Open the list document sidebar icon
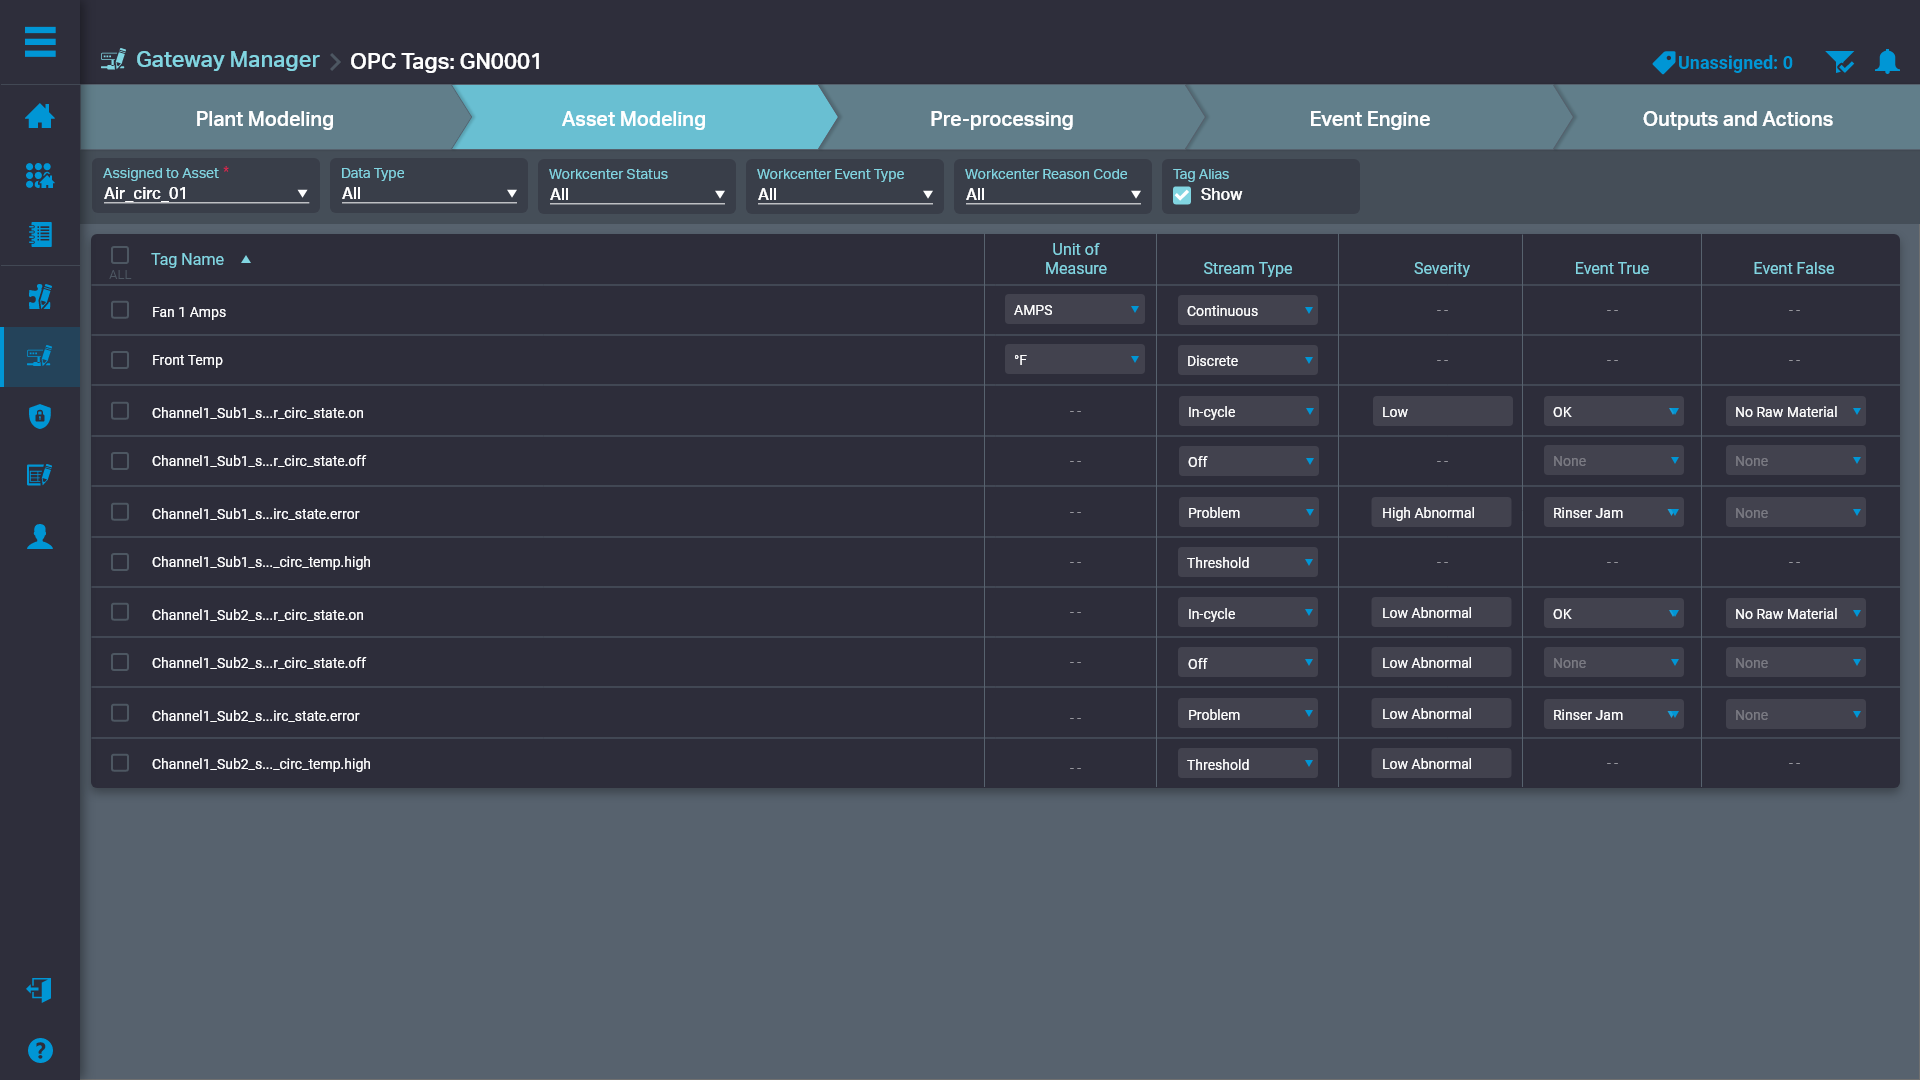Viewport: 1920px width, 1080px height. click(40, 235)
